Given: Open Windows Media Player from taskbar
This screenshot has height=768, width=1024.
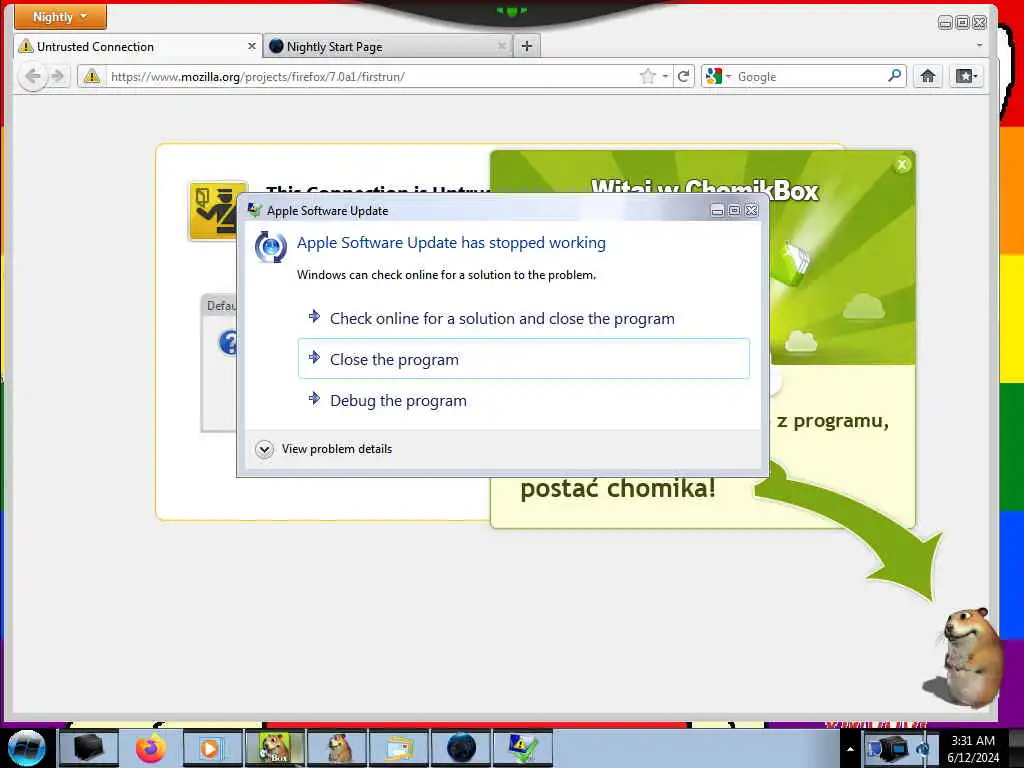Looking at the screenshot, I should [x=212, y=748].
